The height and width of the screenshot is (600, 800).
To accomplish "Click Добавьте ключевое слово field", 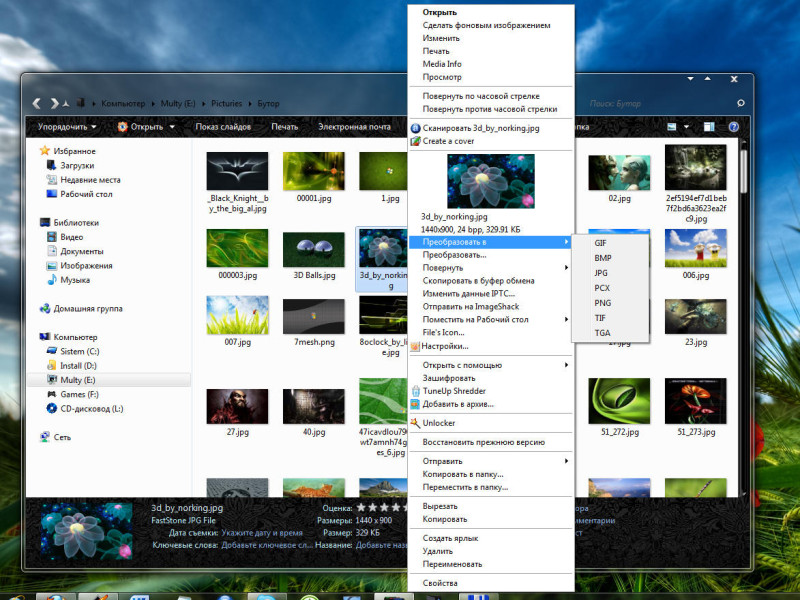I will click(x=267, y=545).
